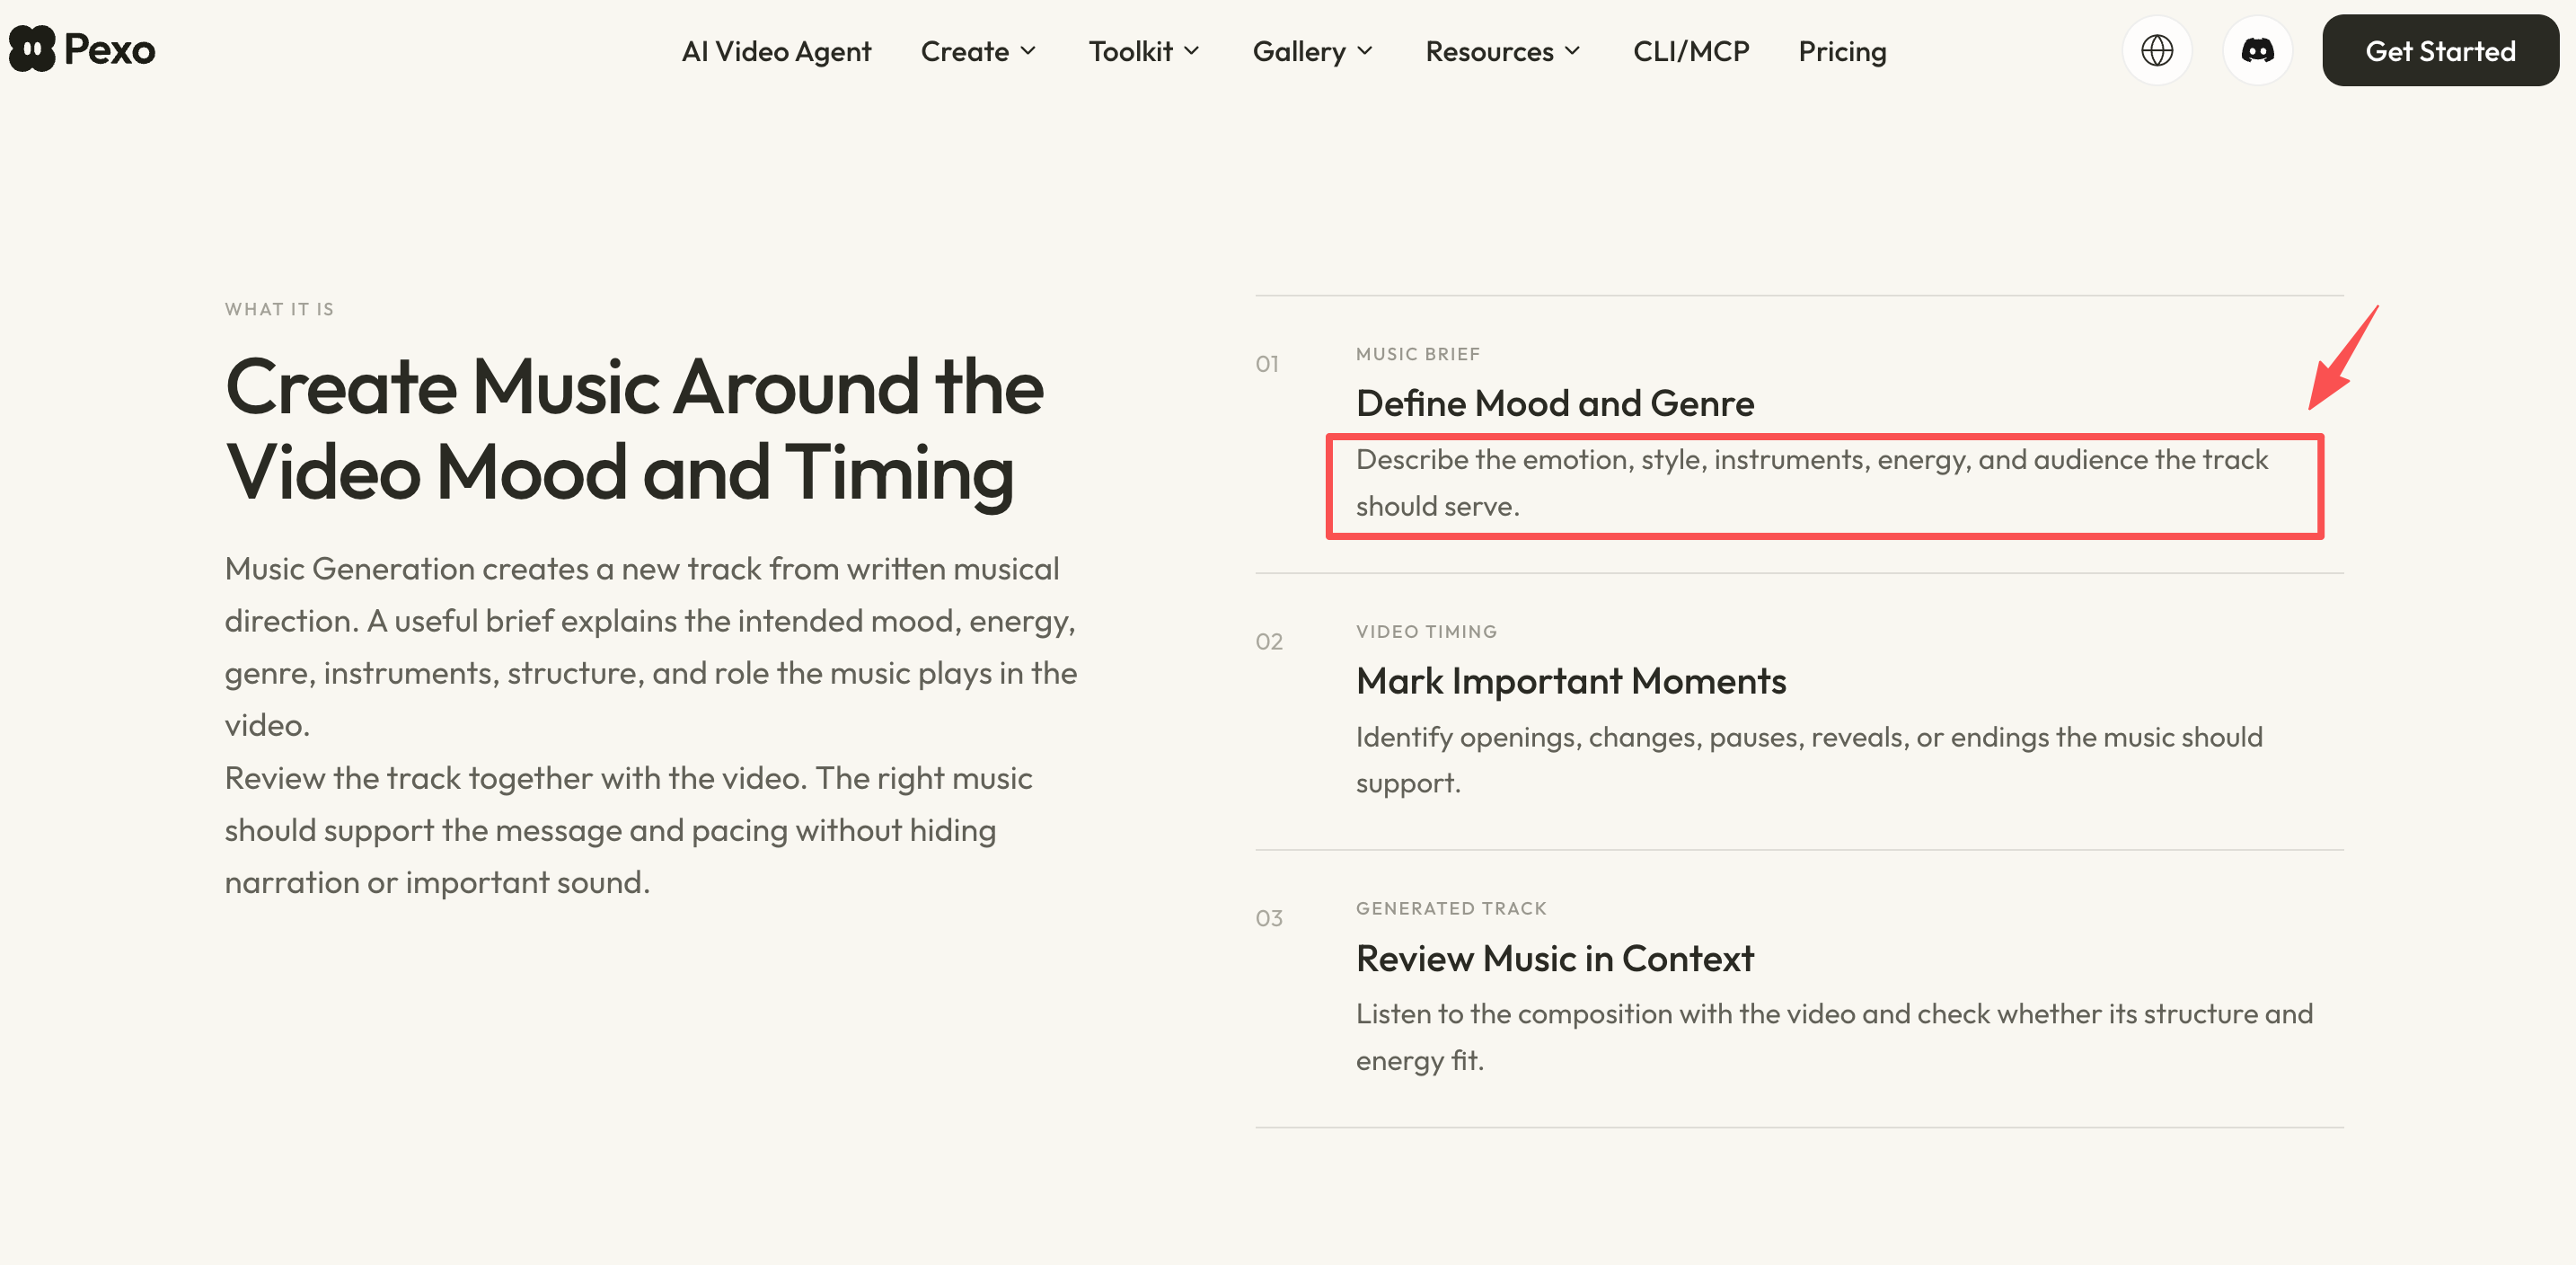Click the 'GENERATED TRACK' label
This screenshot has width=2576, height=1265.
pyautogui.click(x=1451, y=908)
